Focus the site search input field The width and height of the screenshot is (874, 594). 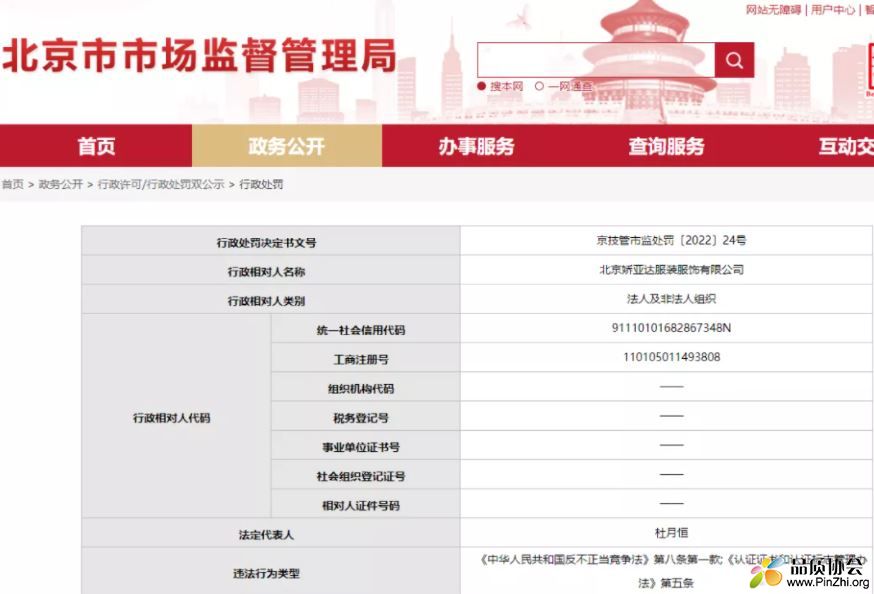click(596, 60)
